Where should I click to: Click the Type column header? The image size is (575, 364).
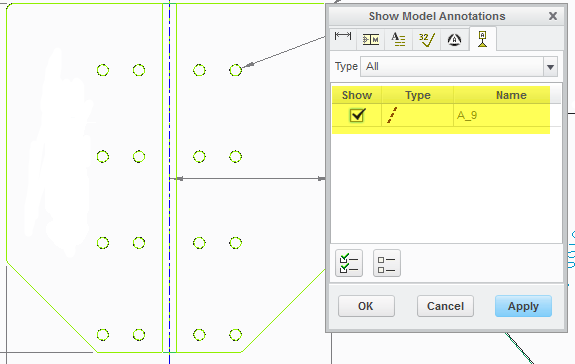(418, 95)
